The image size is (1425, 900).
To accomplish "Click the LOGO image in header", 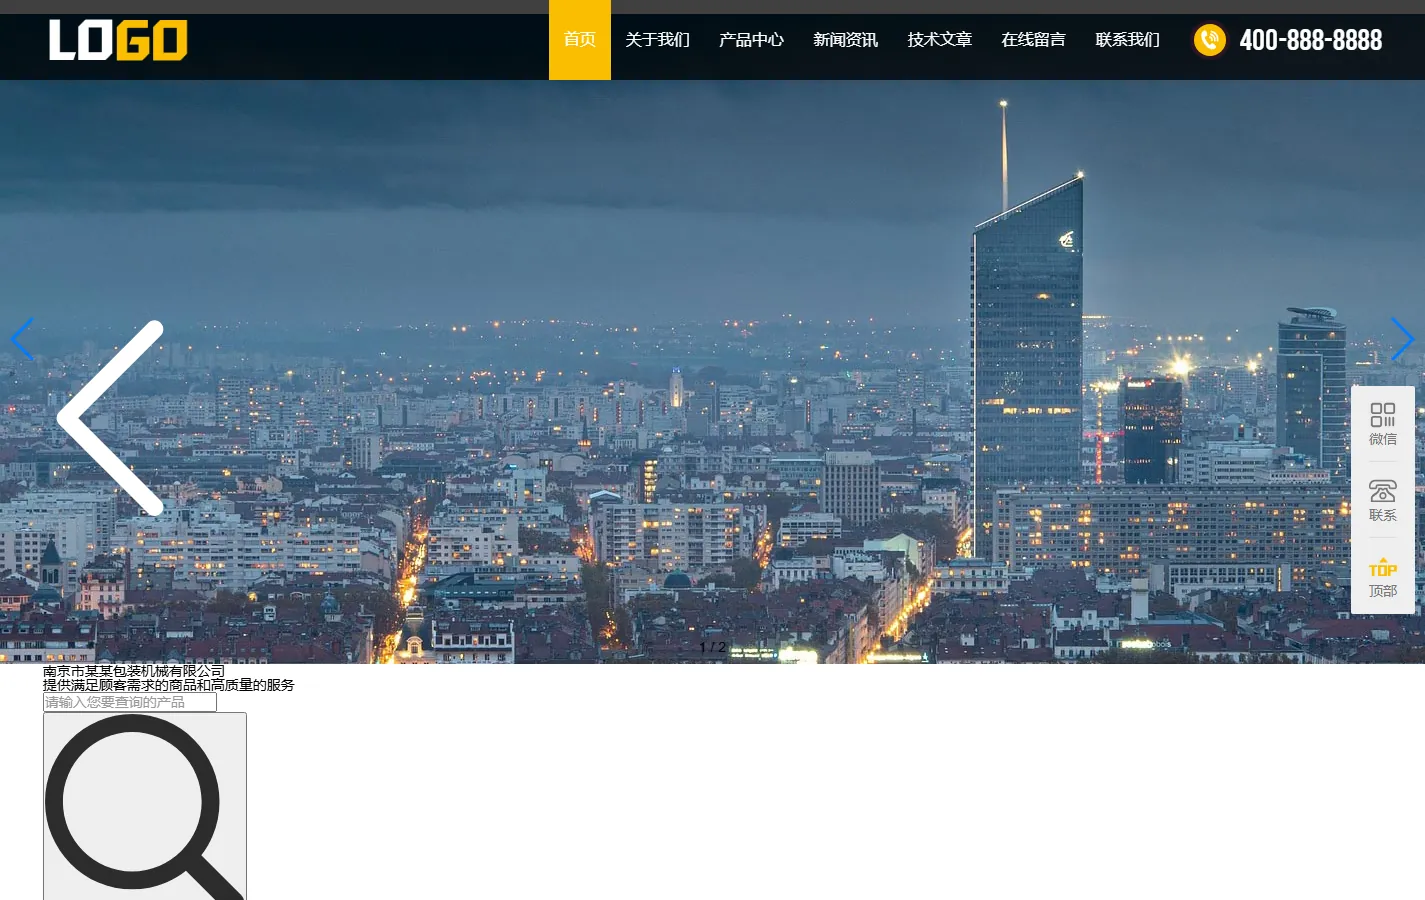I will coord(118,40).
